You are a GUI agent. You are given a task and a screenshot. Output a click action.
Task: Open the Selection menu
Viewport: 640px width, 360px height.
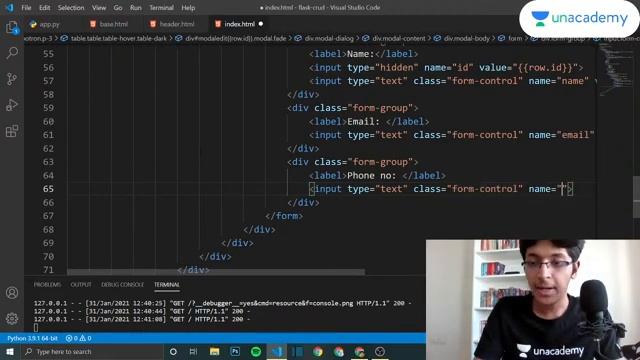[x=71, y=8]
